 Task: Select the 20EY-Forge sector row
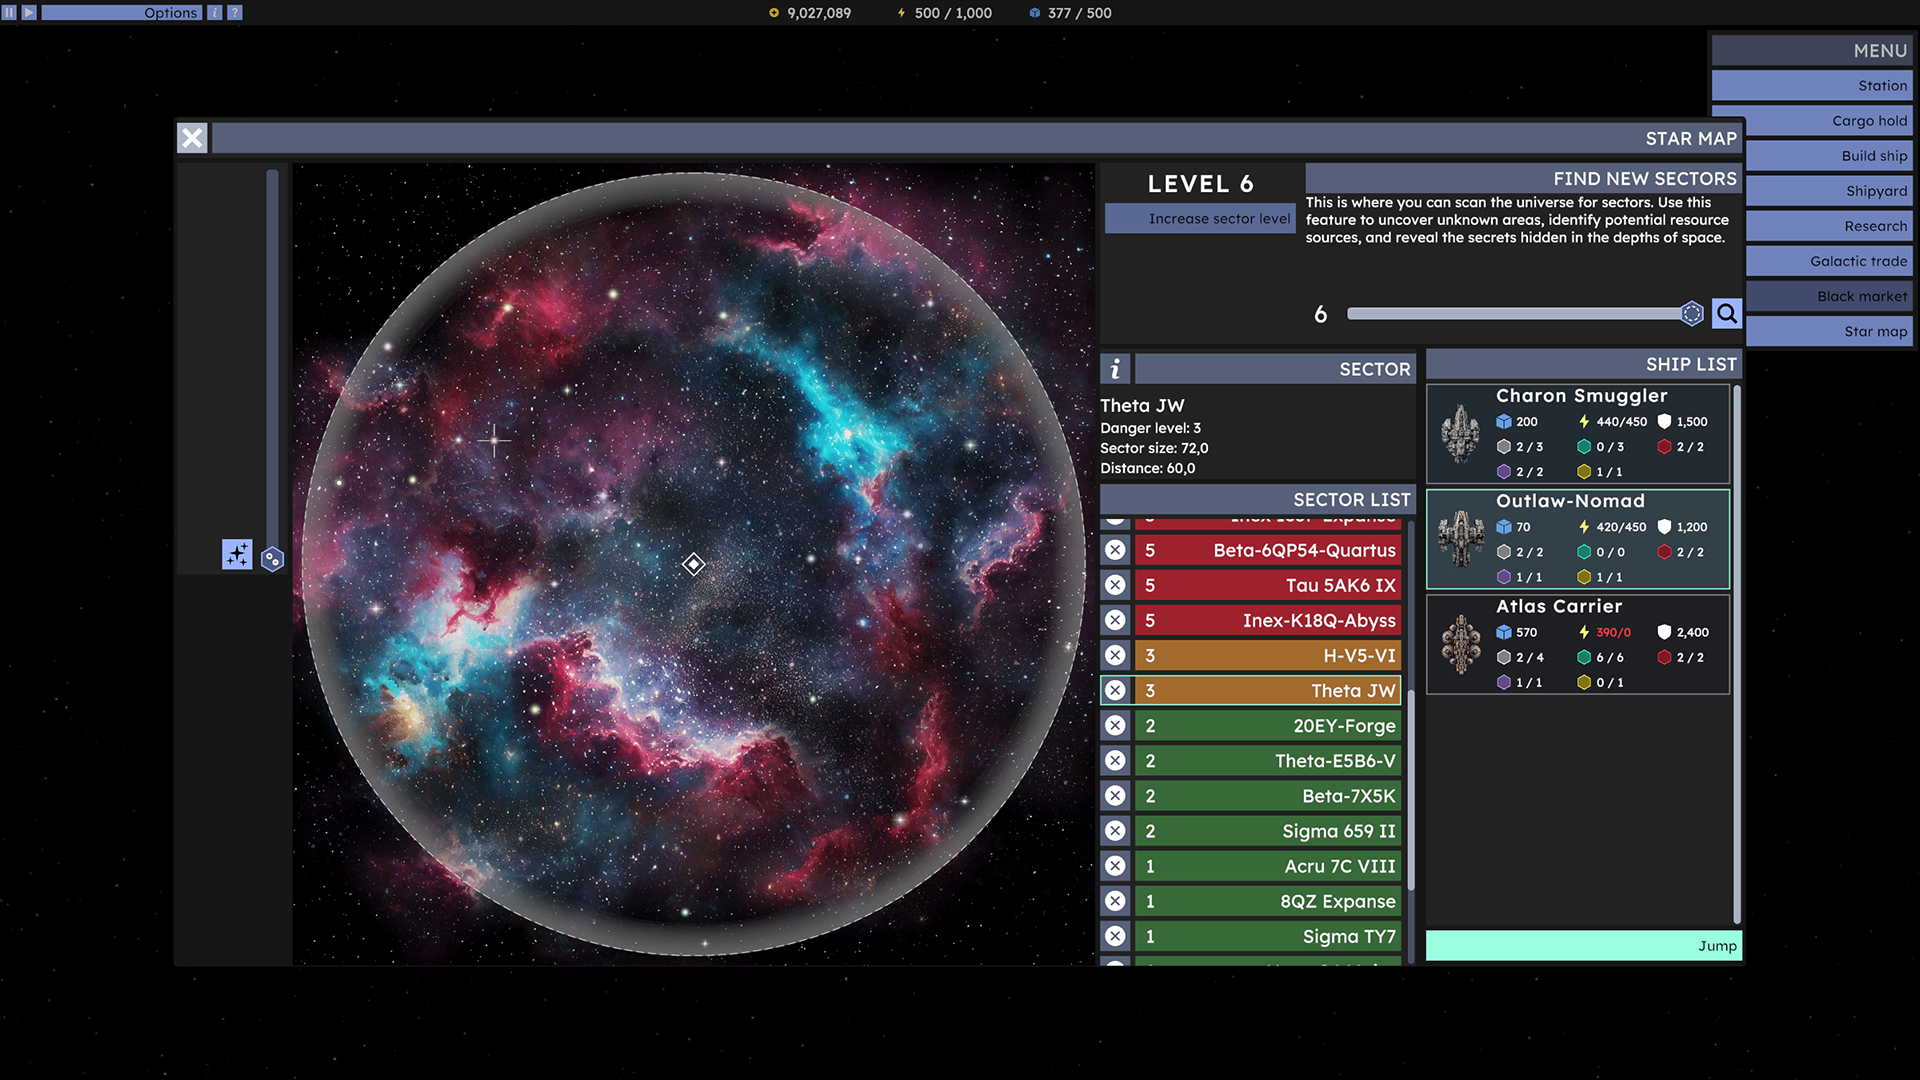tap(1268, 725)
